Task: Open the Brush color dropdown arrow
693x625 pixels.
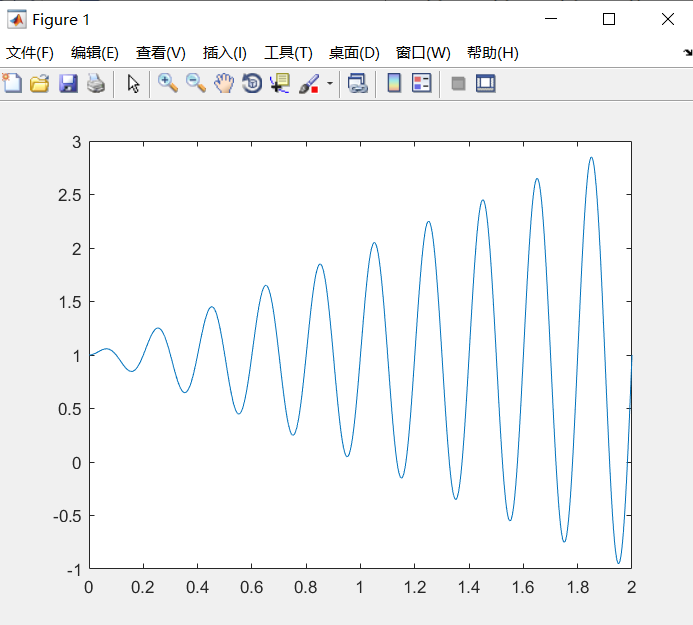Action: coord(330,83)
